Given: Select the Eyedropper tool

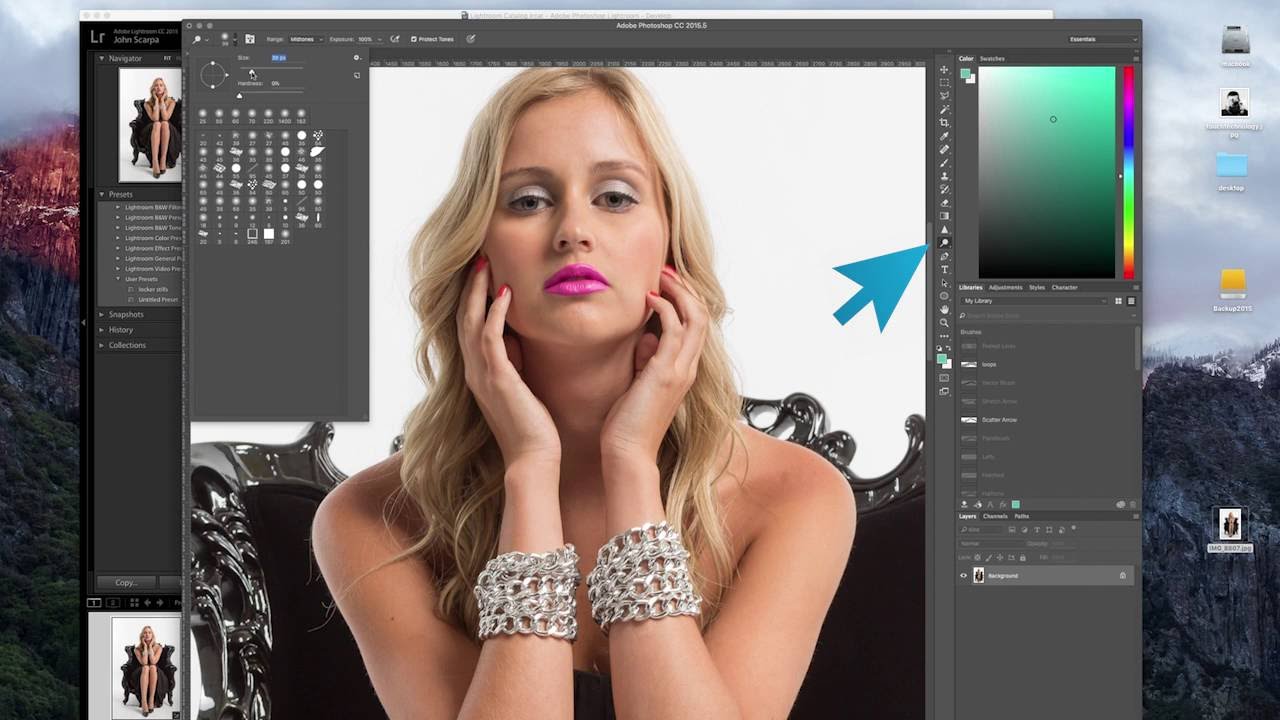Looking at the screenshot, I should coord(944,136).
